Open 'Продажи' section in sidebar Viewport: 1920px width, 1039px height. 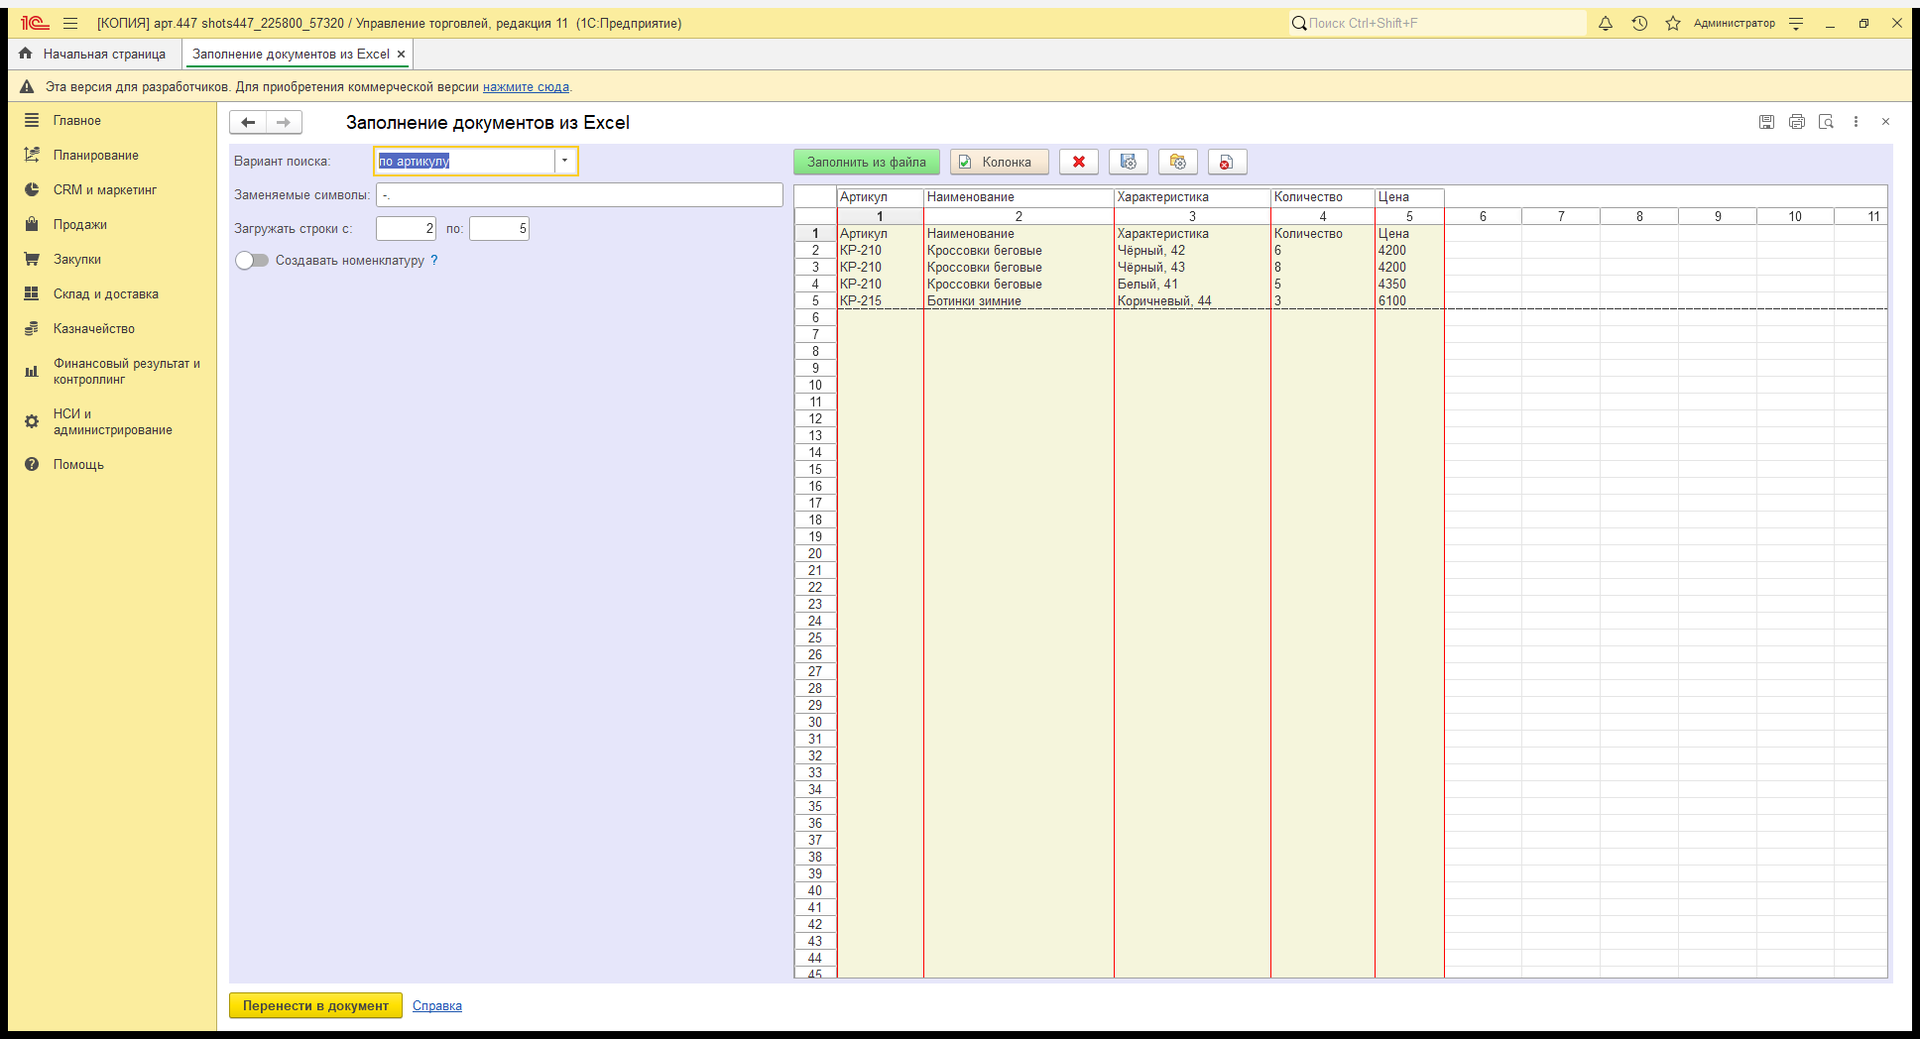coord(80,225)
